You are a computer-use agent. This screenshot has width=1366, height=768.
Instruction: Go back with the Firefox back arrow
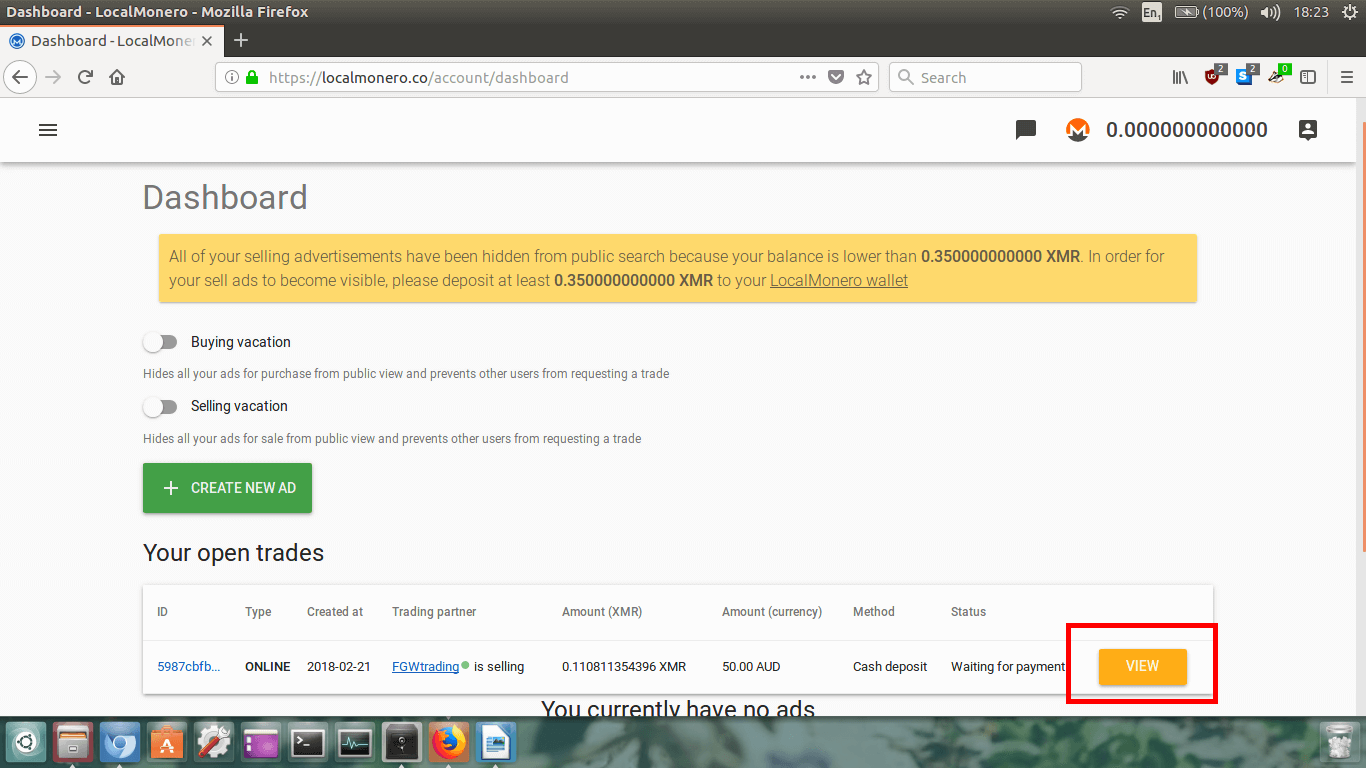pos(21,77)
